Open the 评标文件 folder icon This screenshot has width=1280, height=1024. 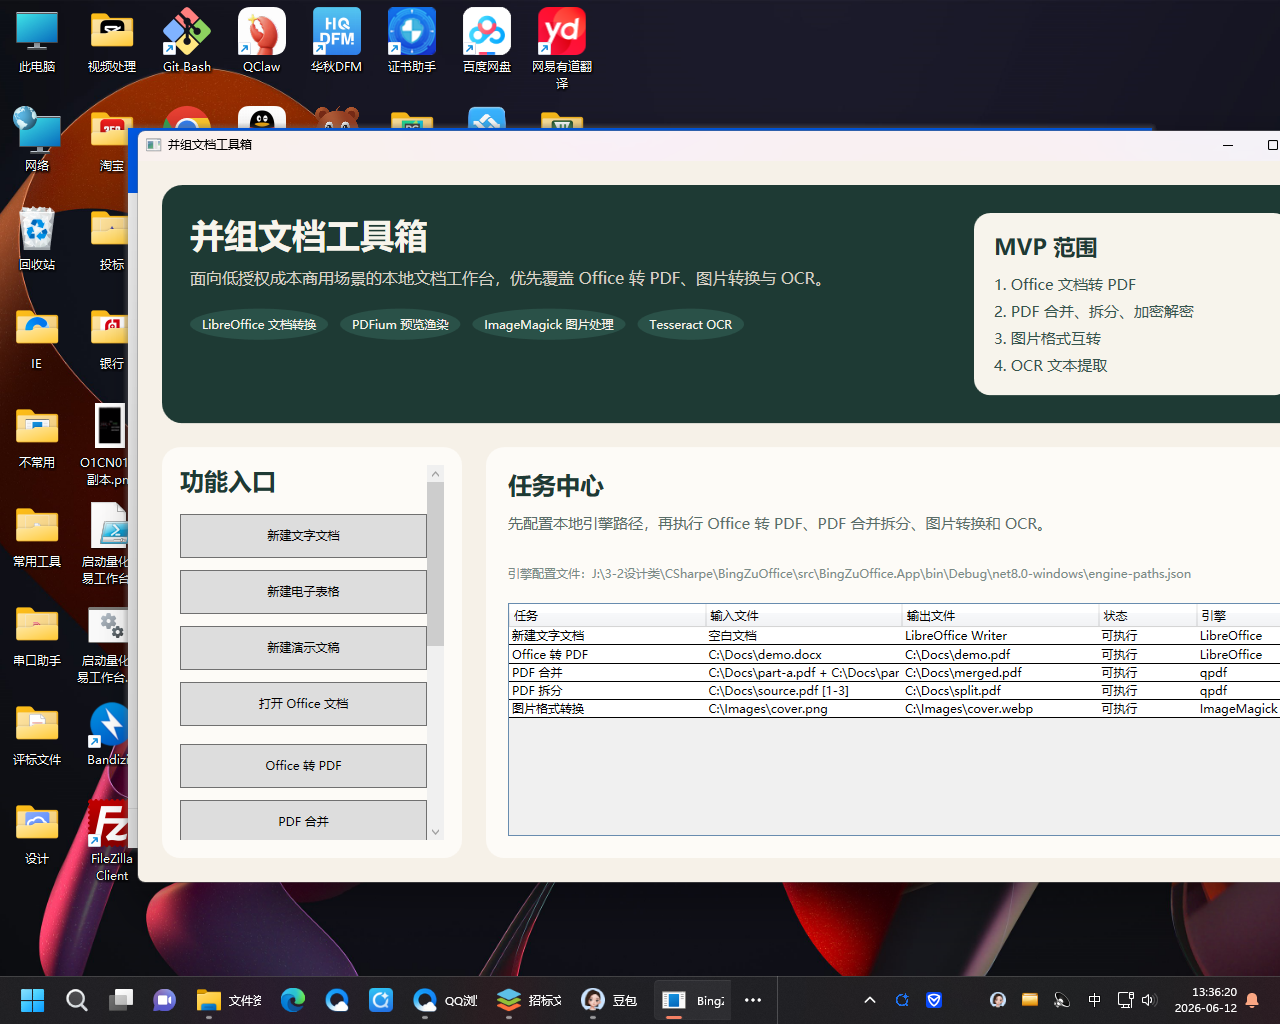(37, 734)
